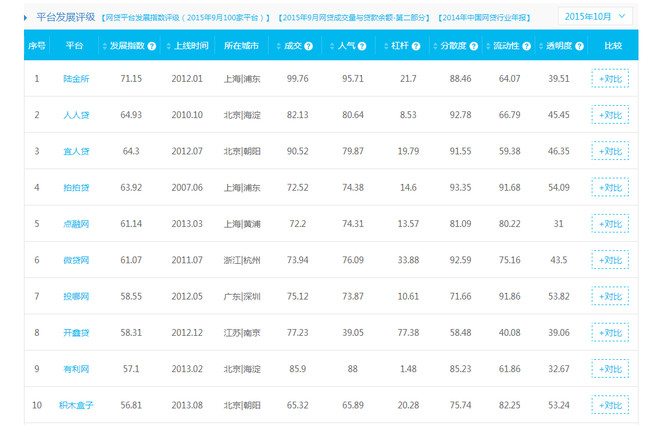The image size is (660, 425).
Task: Open 网贷平台发展指数评级 2015年9月 link
Action: pos(186,18)
